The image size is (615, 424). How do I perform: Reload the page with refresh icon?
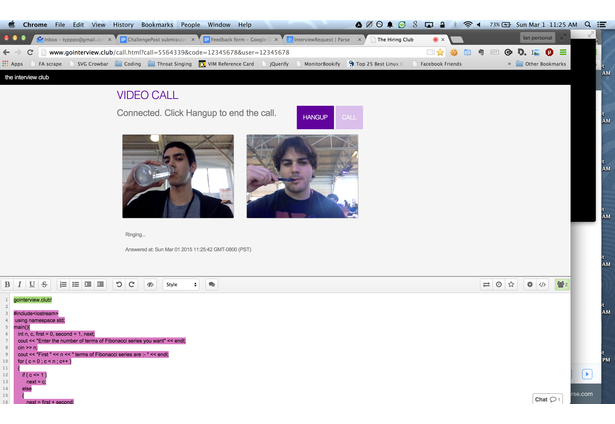30,52
